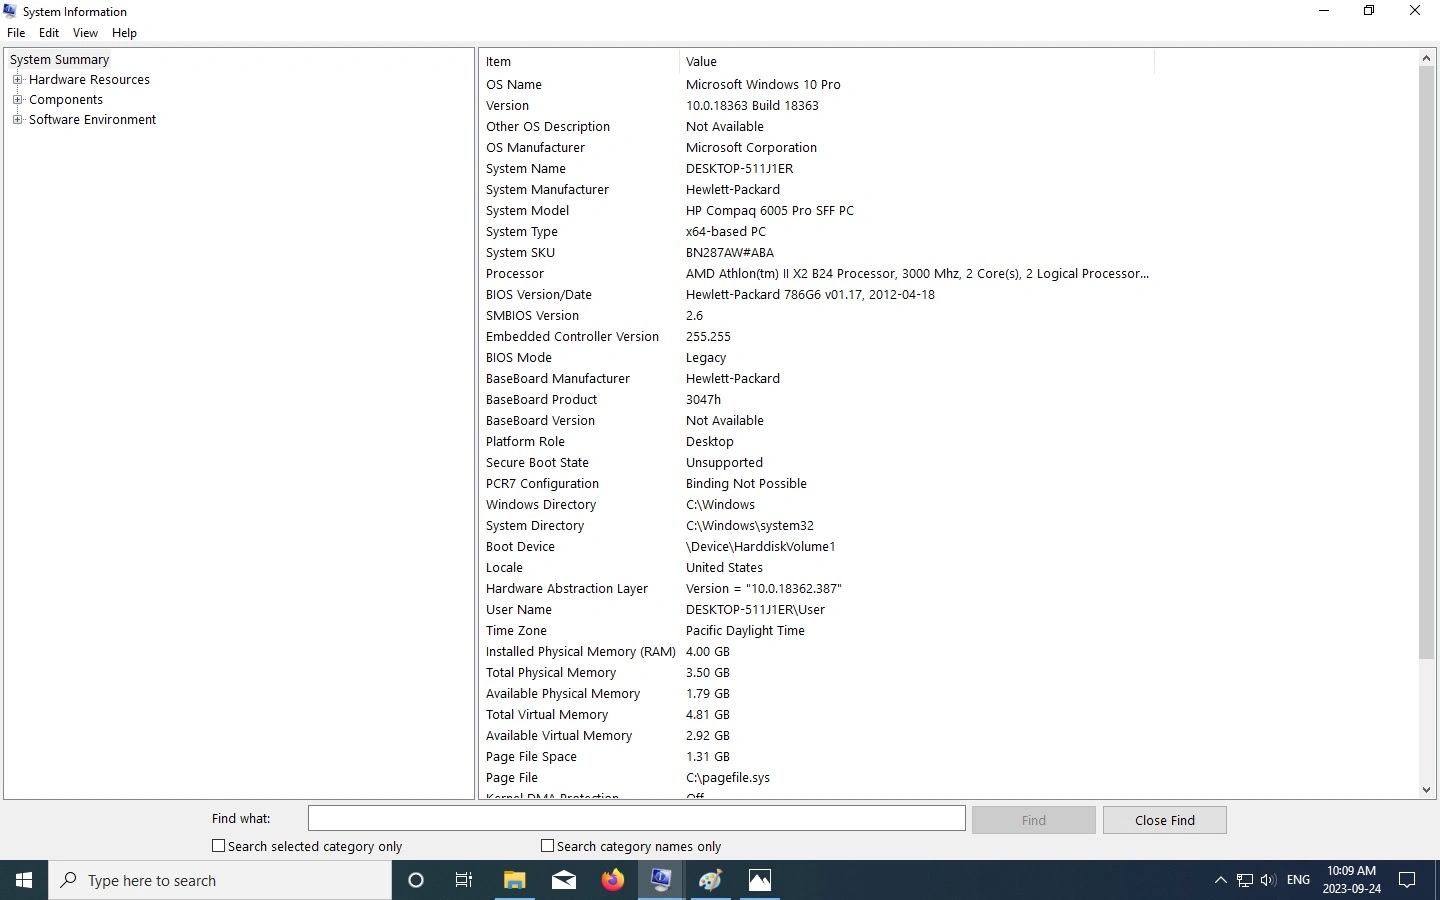Open Firefox from the taskbar
This screenshot has height=900, width=1440.
[x=612, y=880]
